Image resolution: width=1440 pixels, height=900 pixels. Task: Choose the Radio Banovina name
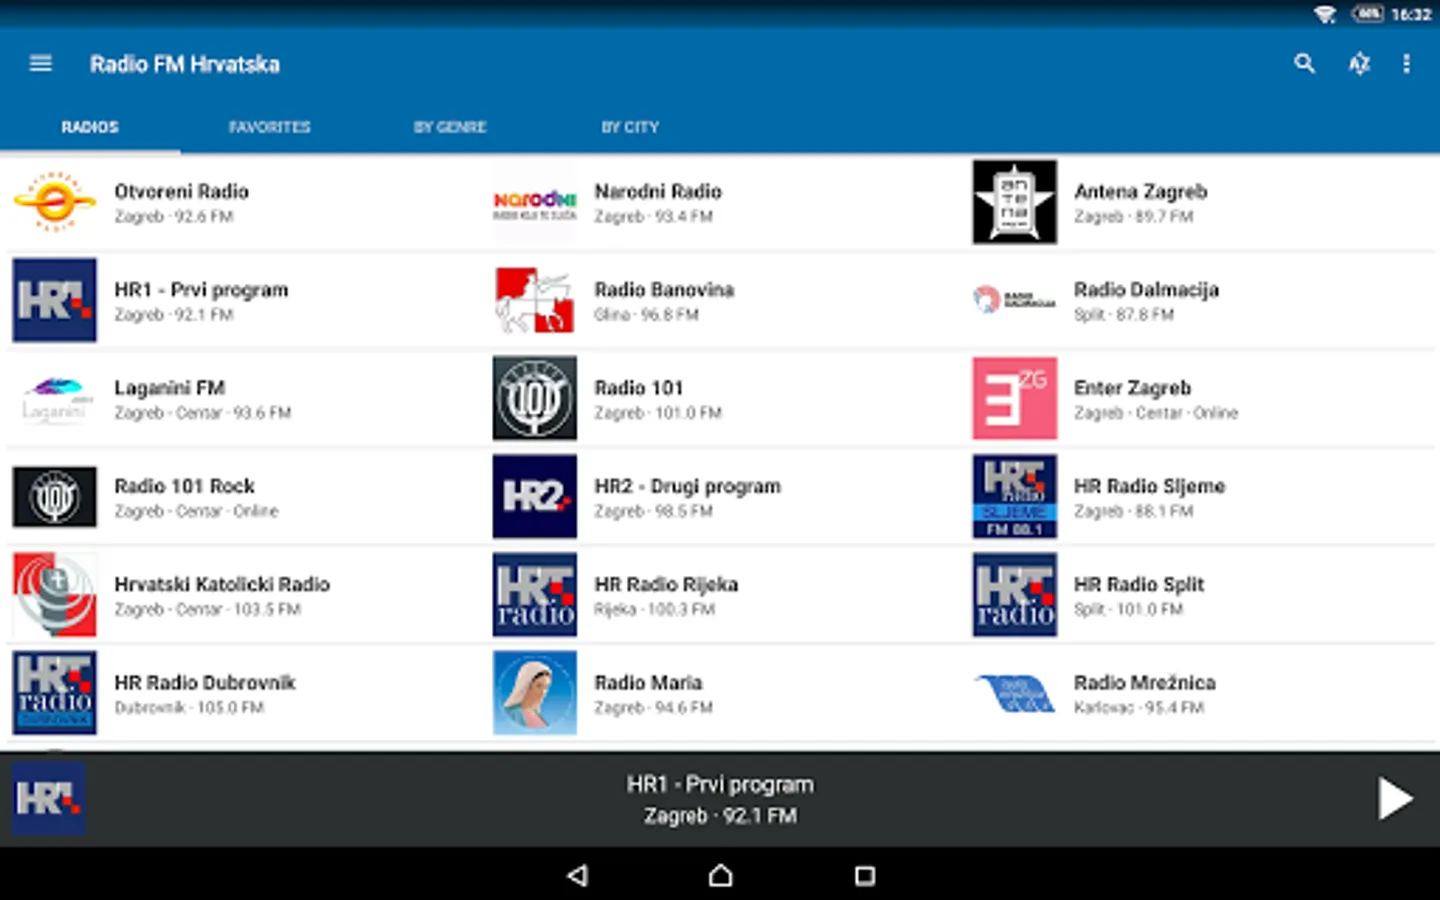coord(664,289)
